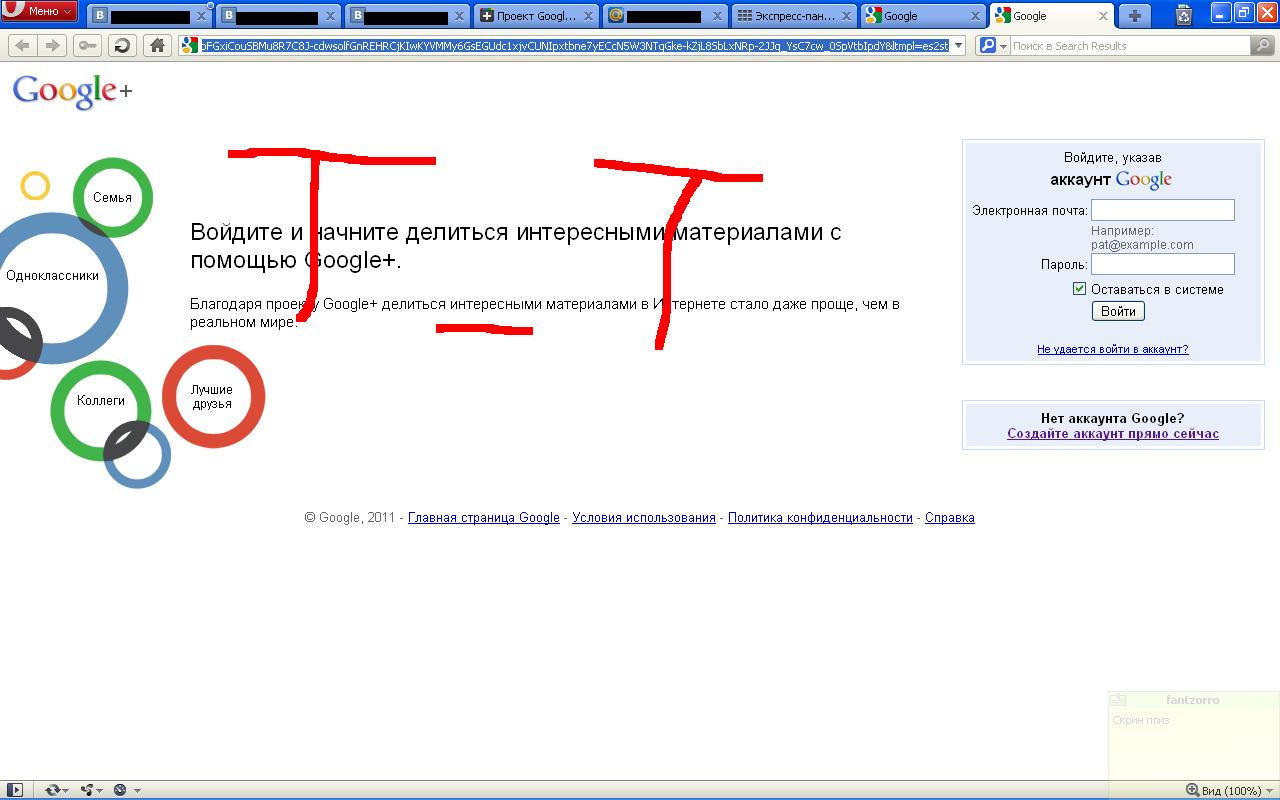Open a new tab with plus button
The height and width of the screenshot is (800, 1280).
click(1134, 15)
